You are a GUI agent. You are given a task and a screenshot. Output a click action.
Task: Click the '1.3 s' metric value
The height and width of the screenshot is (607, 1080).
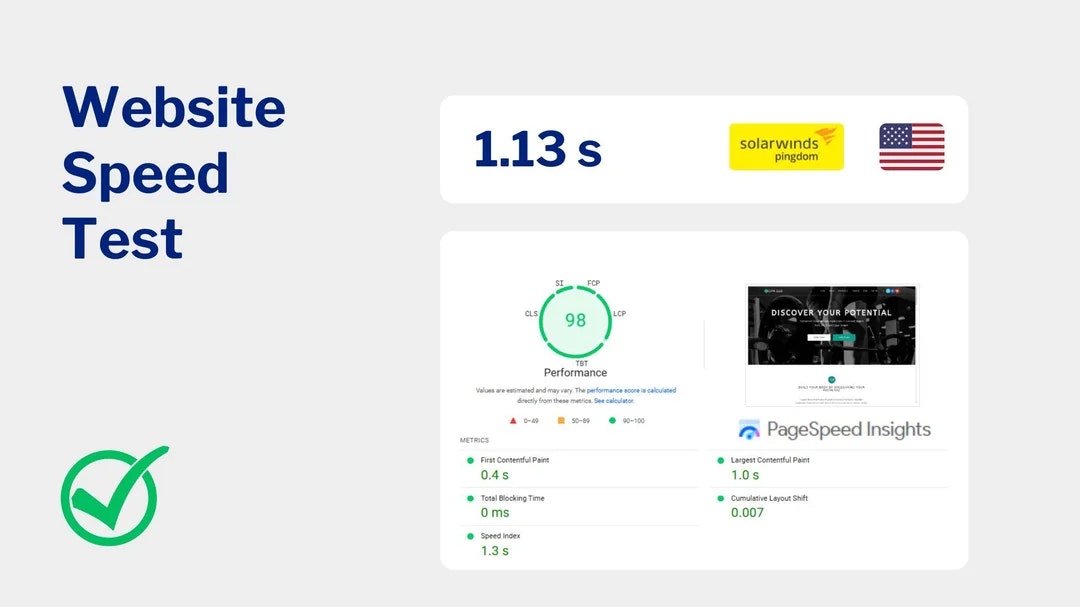[495, 551]
